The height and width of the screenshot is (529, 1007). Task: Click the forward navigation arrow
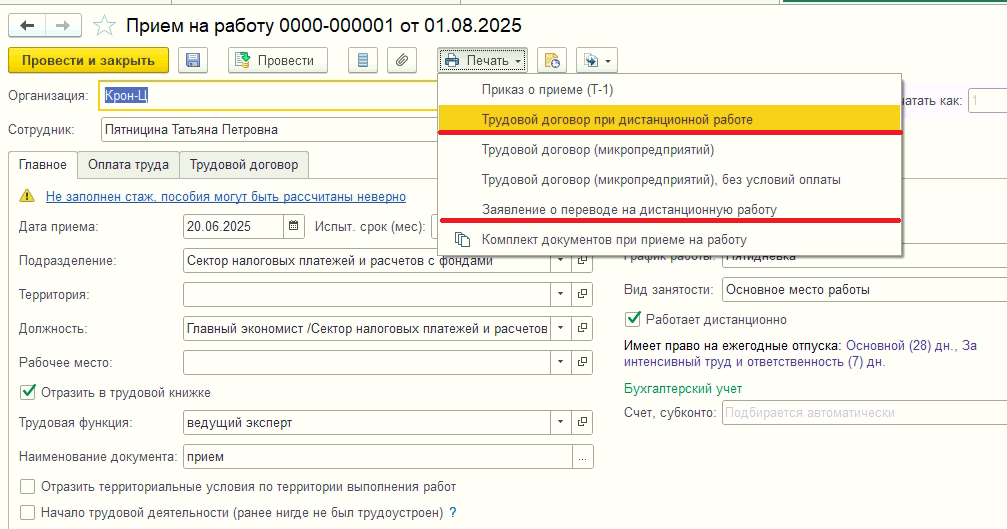63,26
